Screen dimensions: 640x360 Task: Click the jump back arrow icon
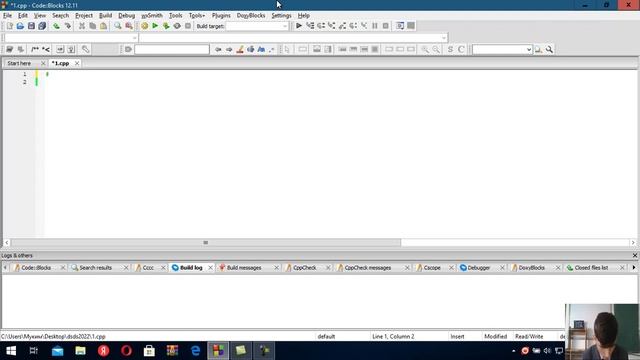pos(218,49)
